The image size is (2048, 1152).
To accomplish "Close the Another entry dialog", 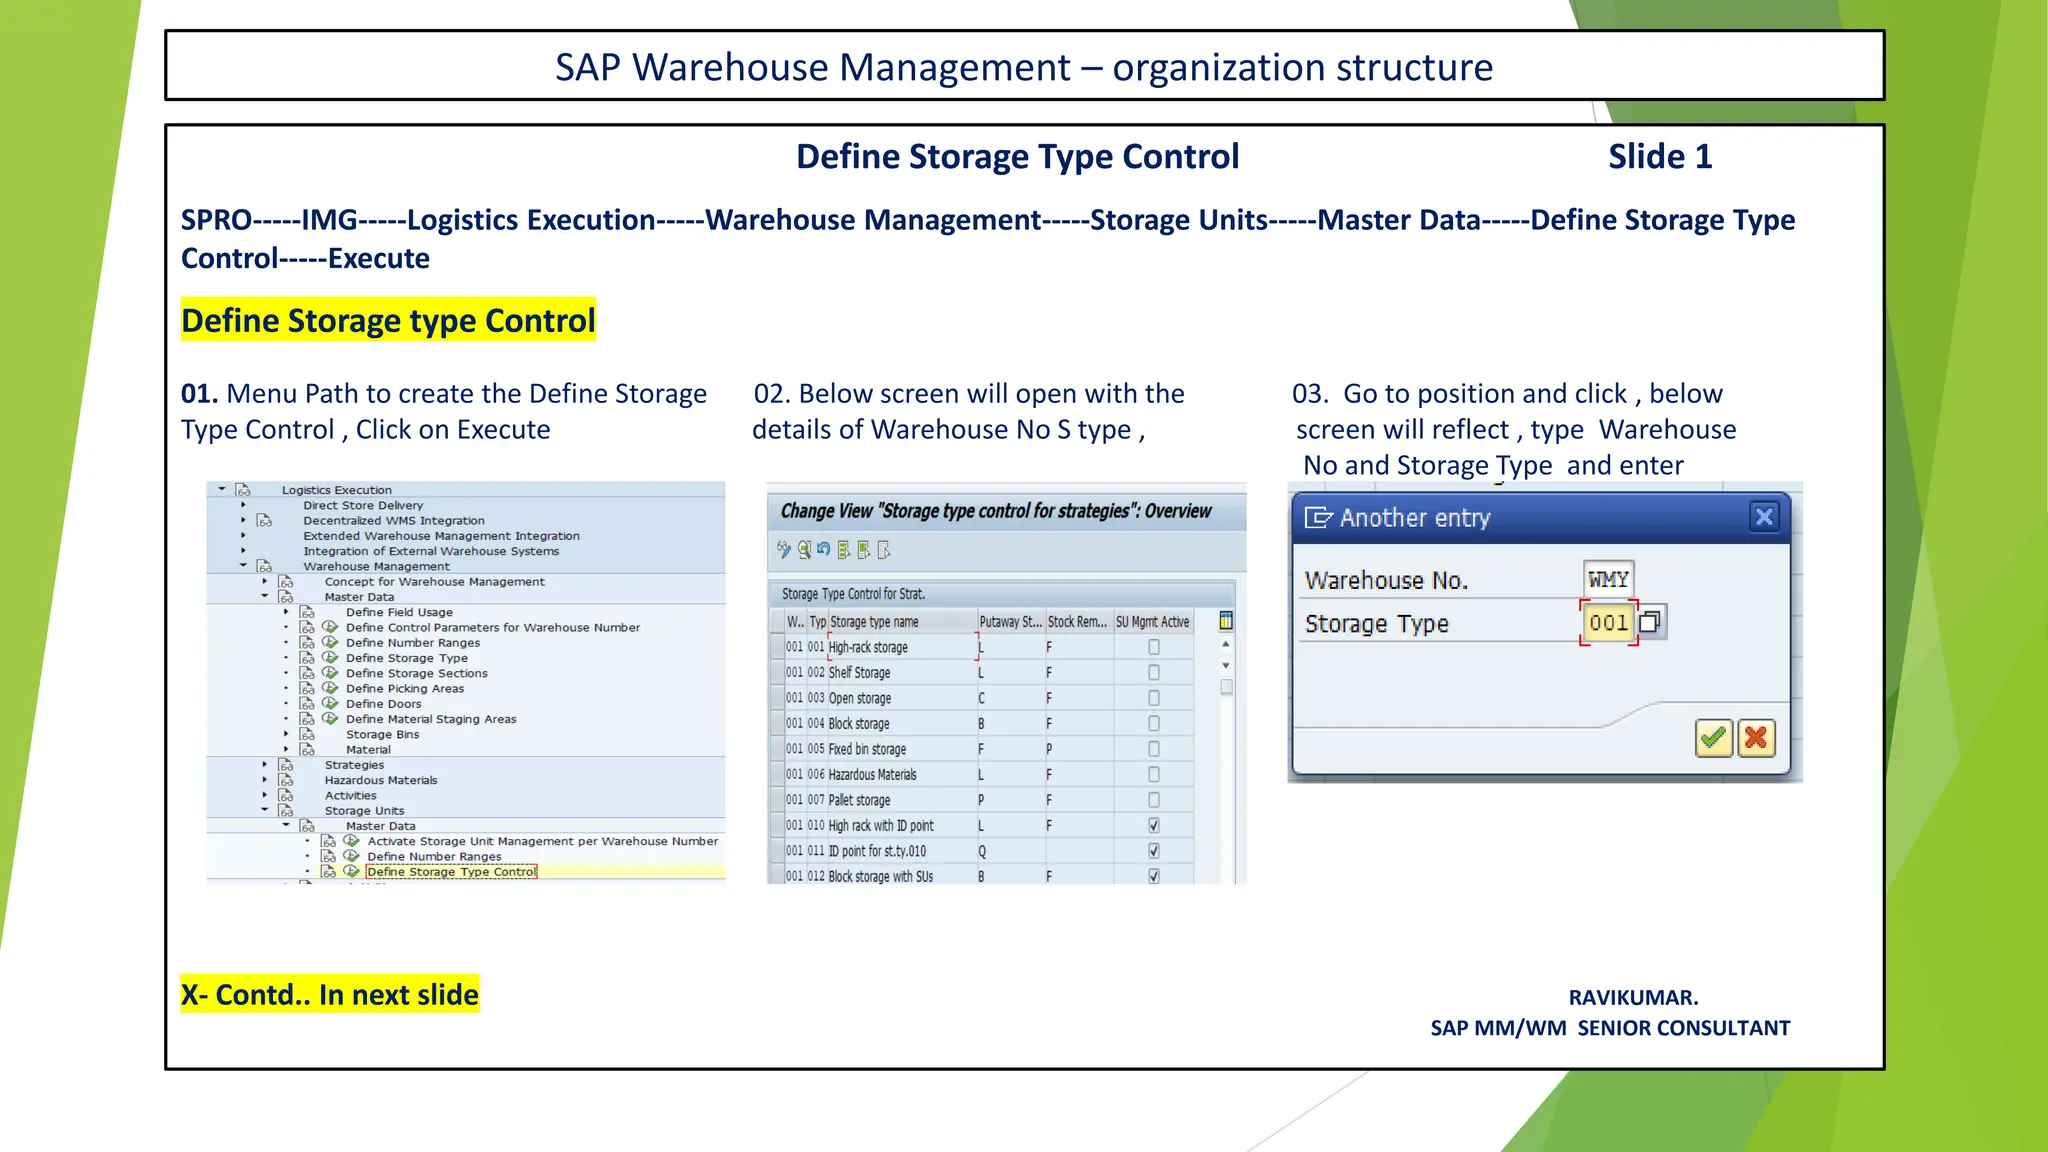I will pyautogui.click(x=1764, y=517).
